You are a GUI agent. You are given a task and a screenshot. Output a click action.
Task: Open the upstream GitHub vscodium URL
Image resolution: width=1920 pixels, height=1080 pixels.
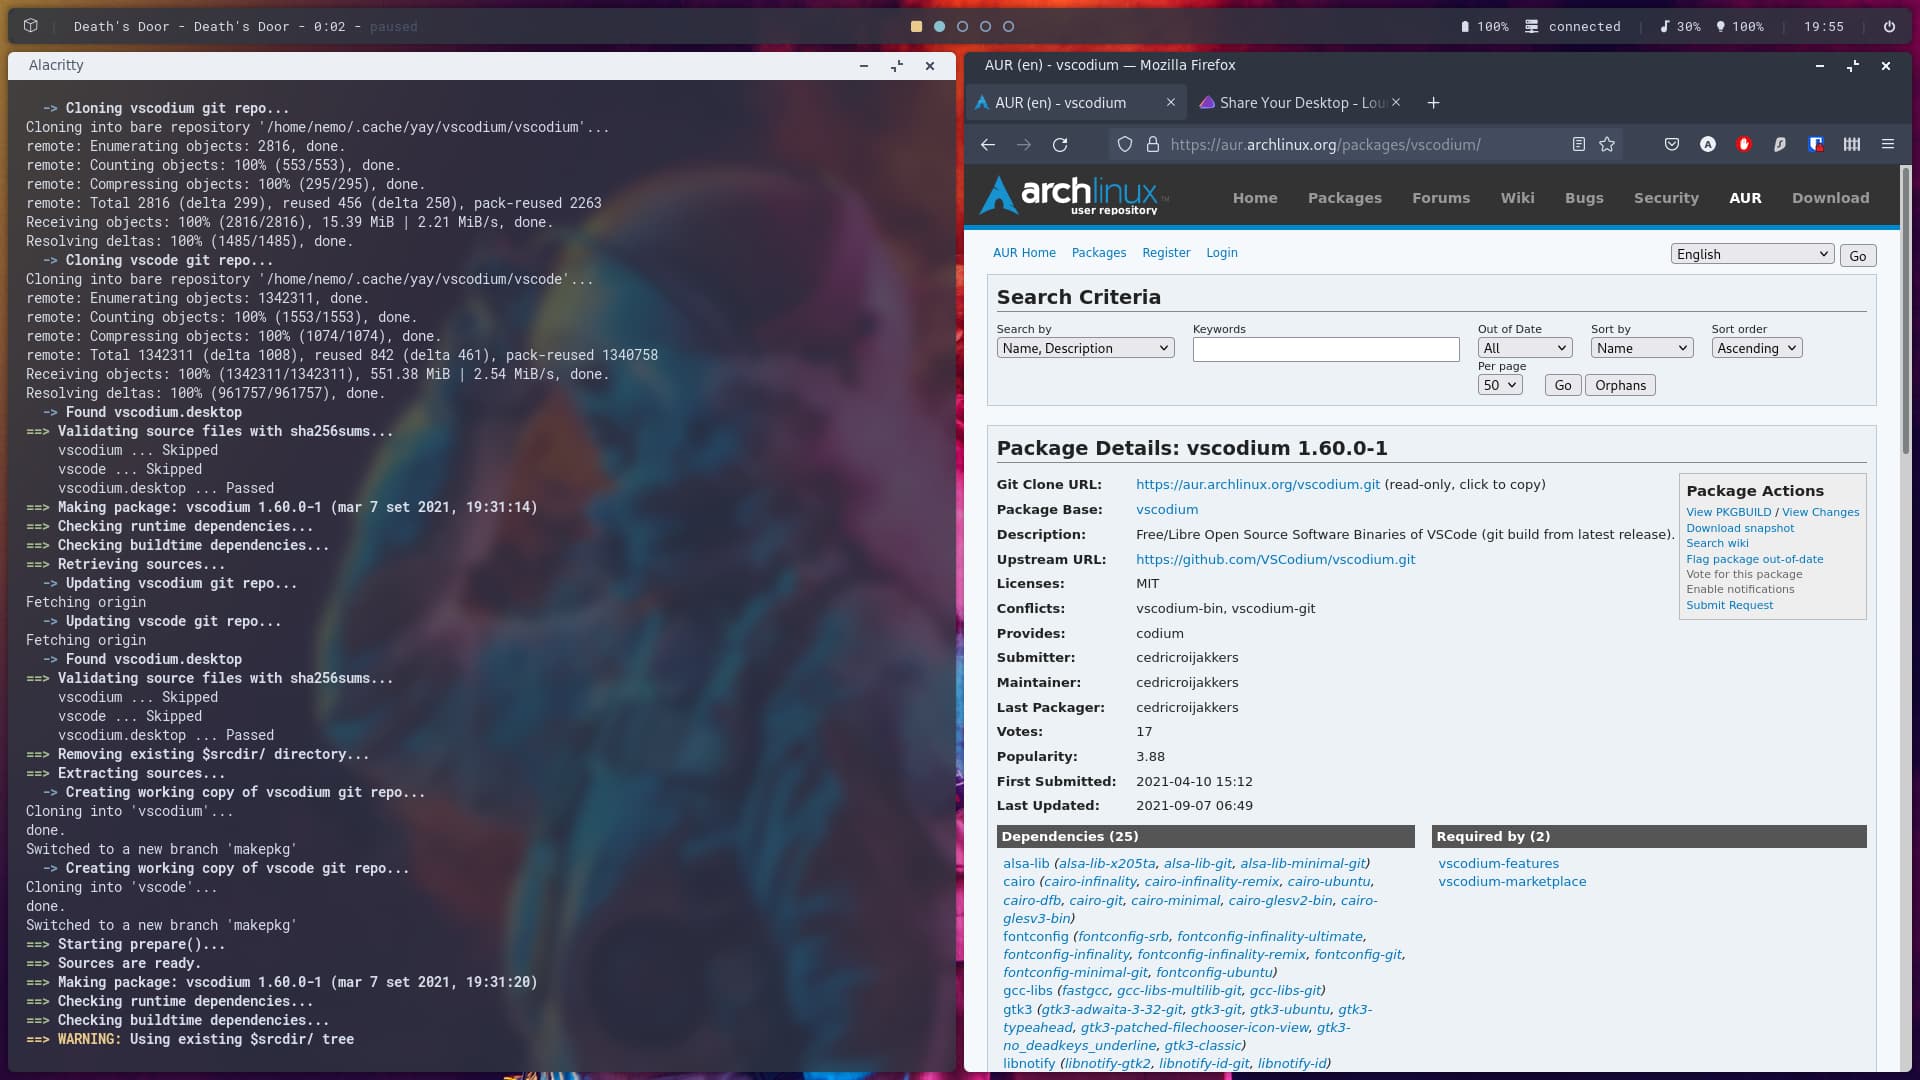click(1275, 559)
